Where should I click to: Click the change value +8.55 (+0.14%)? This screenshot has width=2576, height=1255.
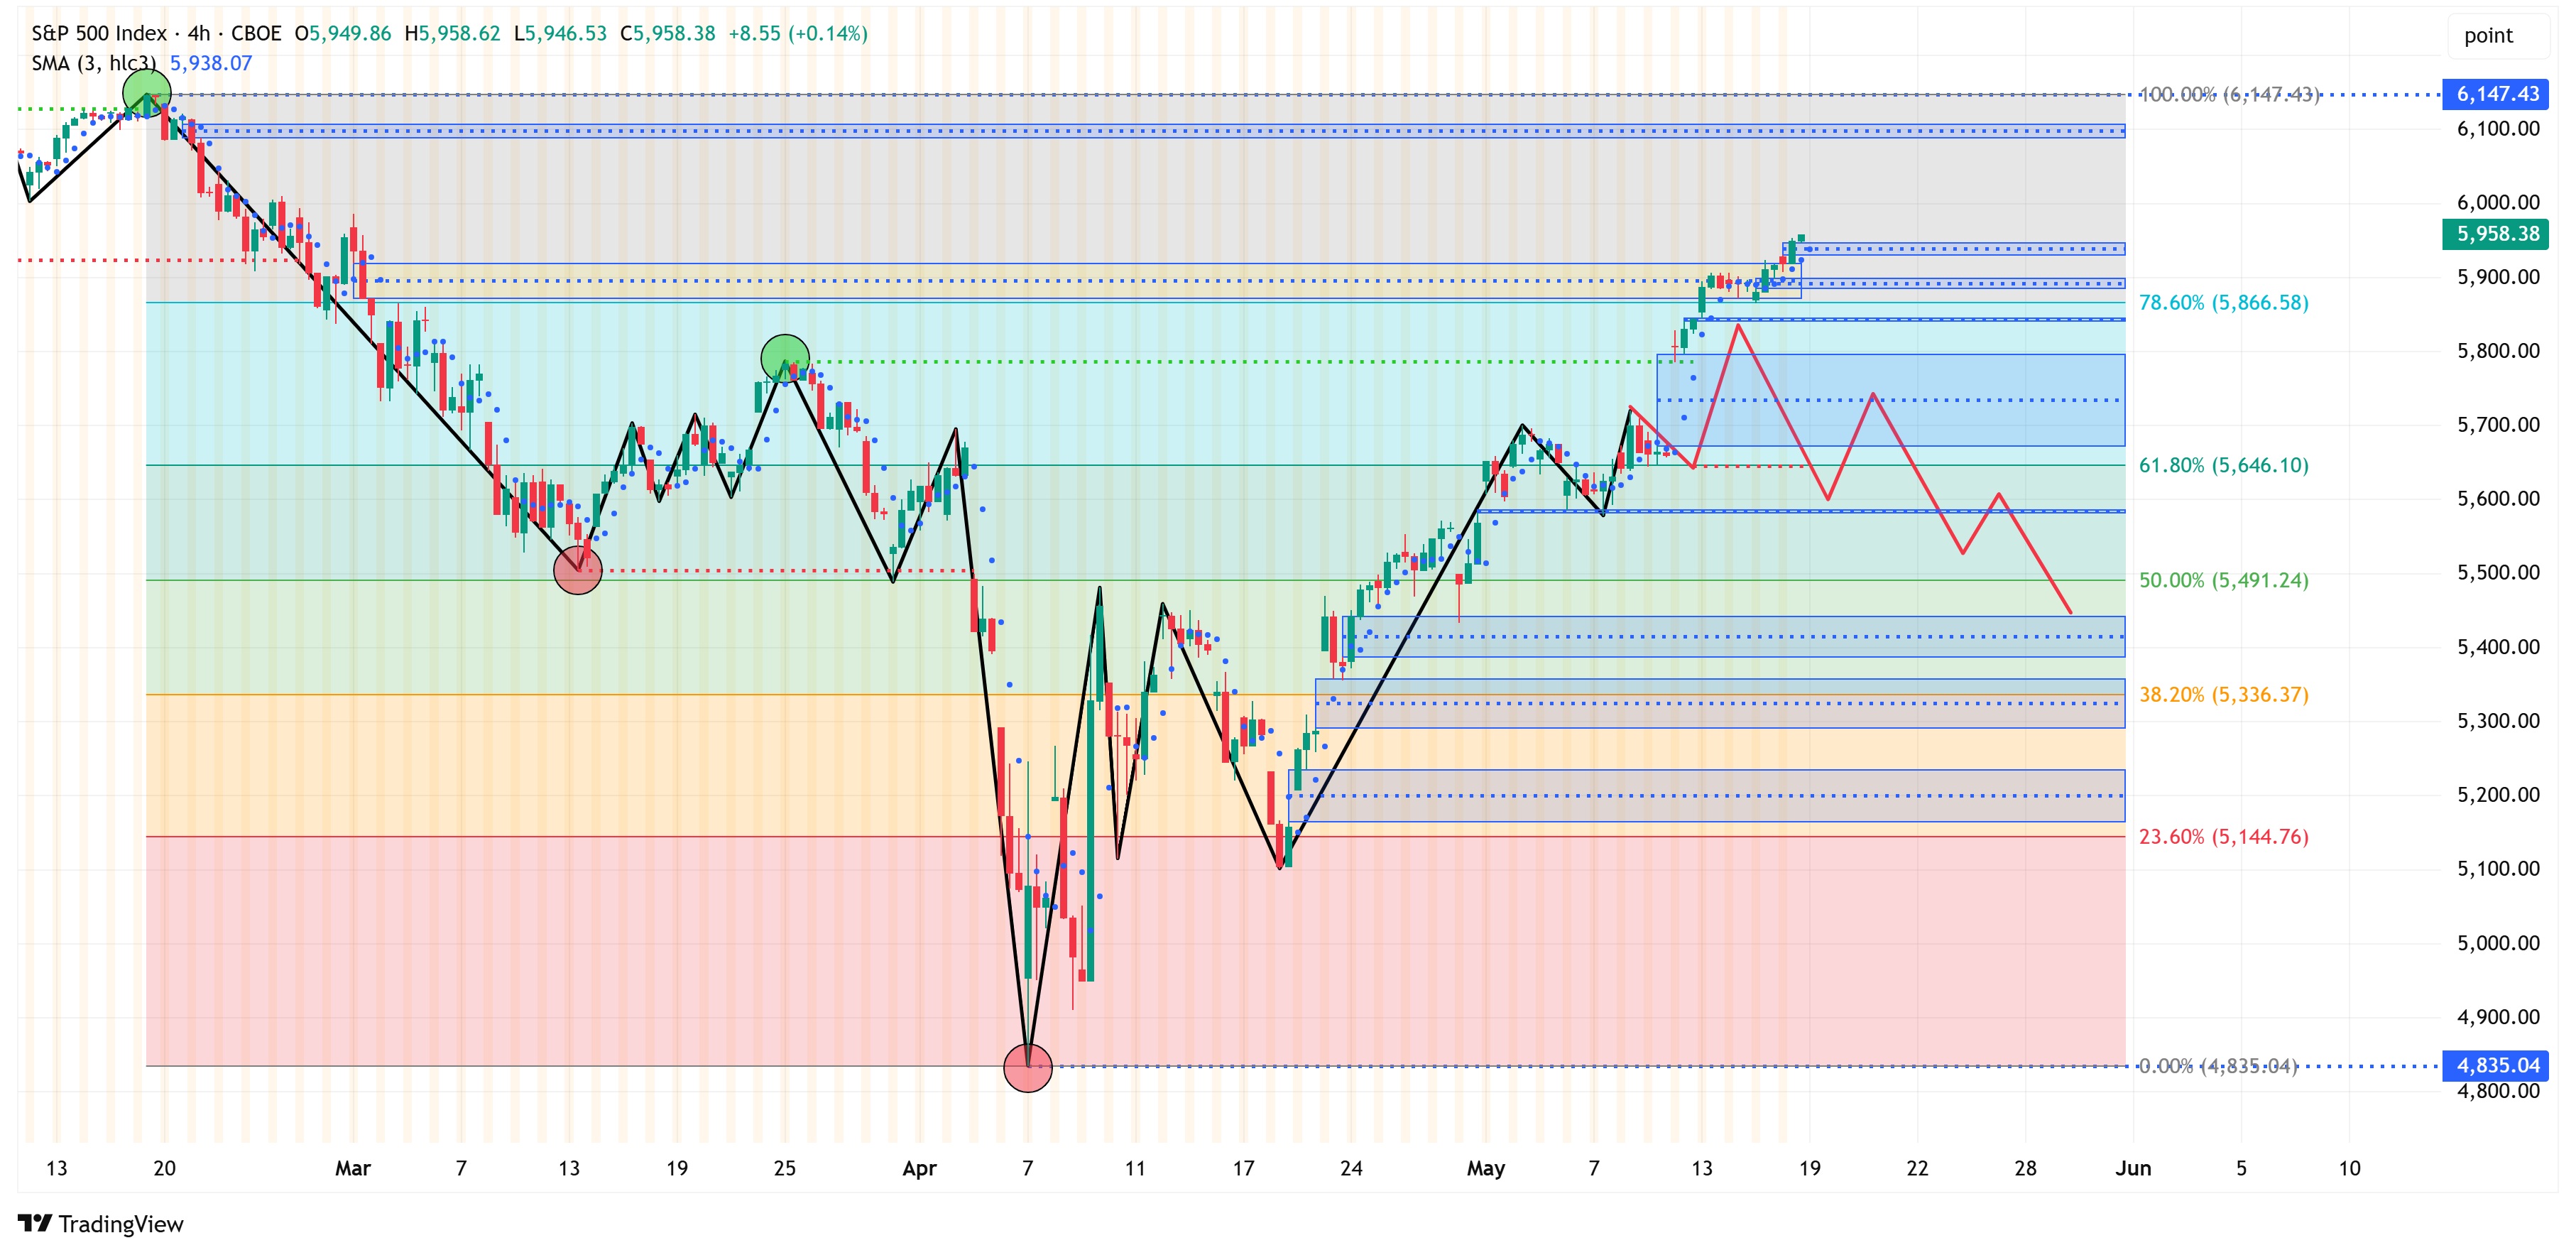click(x=798, y=33)
